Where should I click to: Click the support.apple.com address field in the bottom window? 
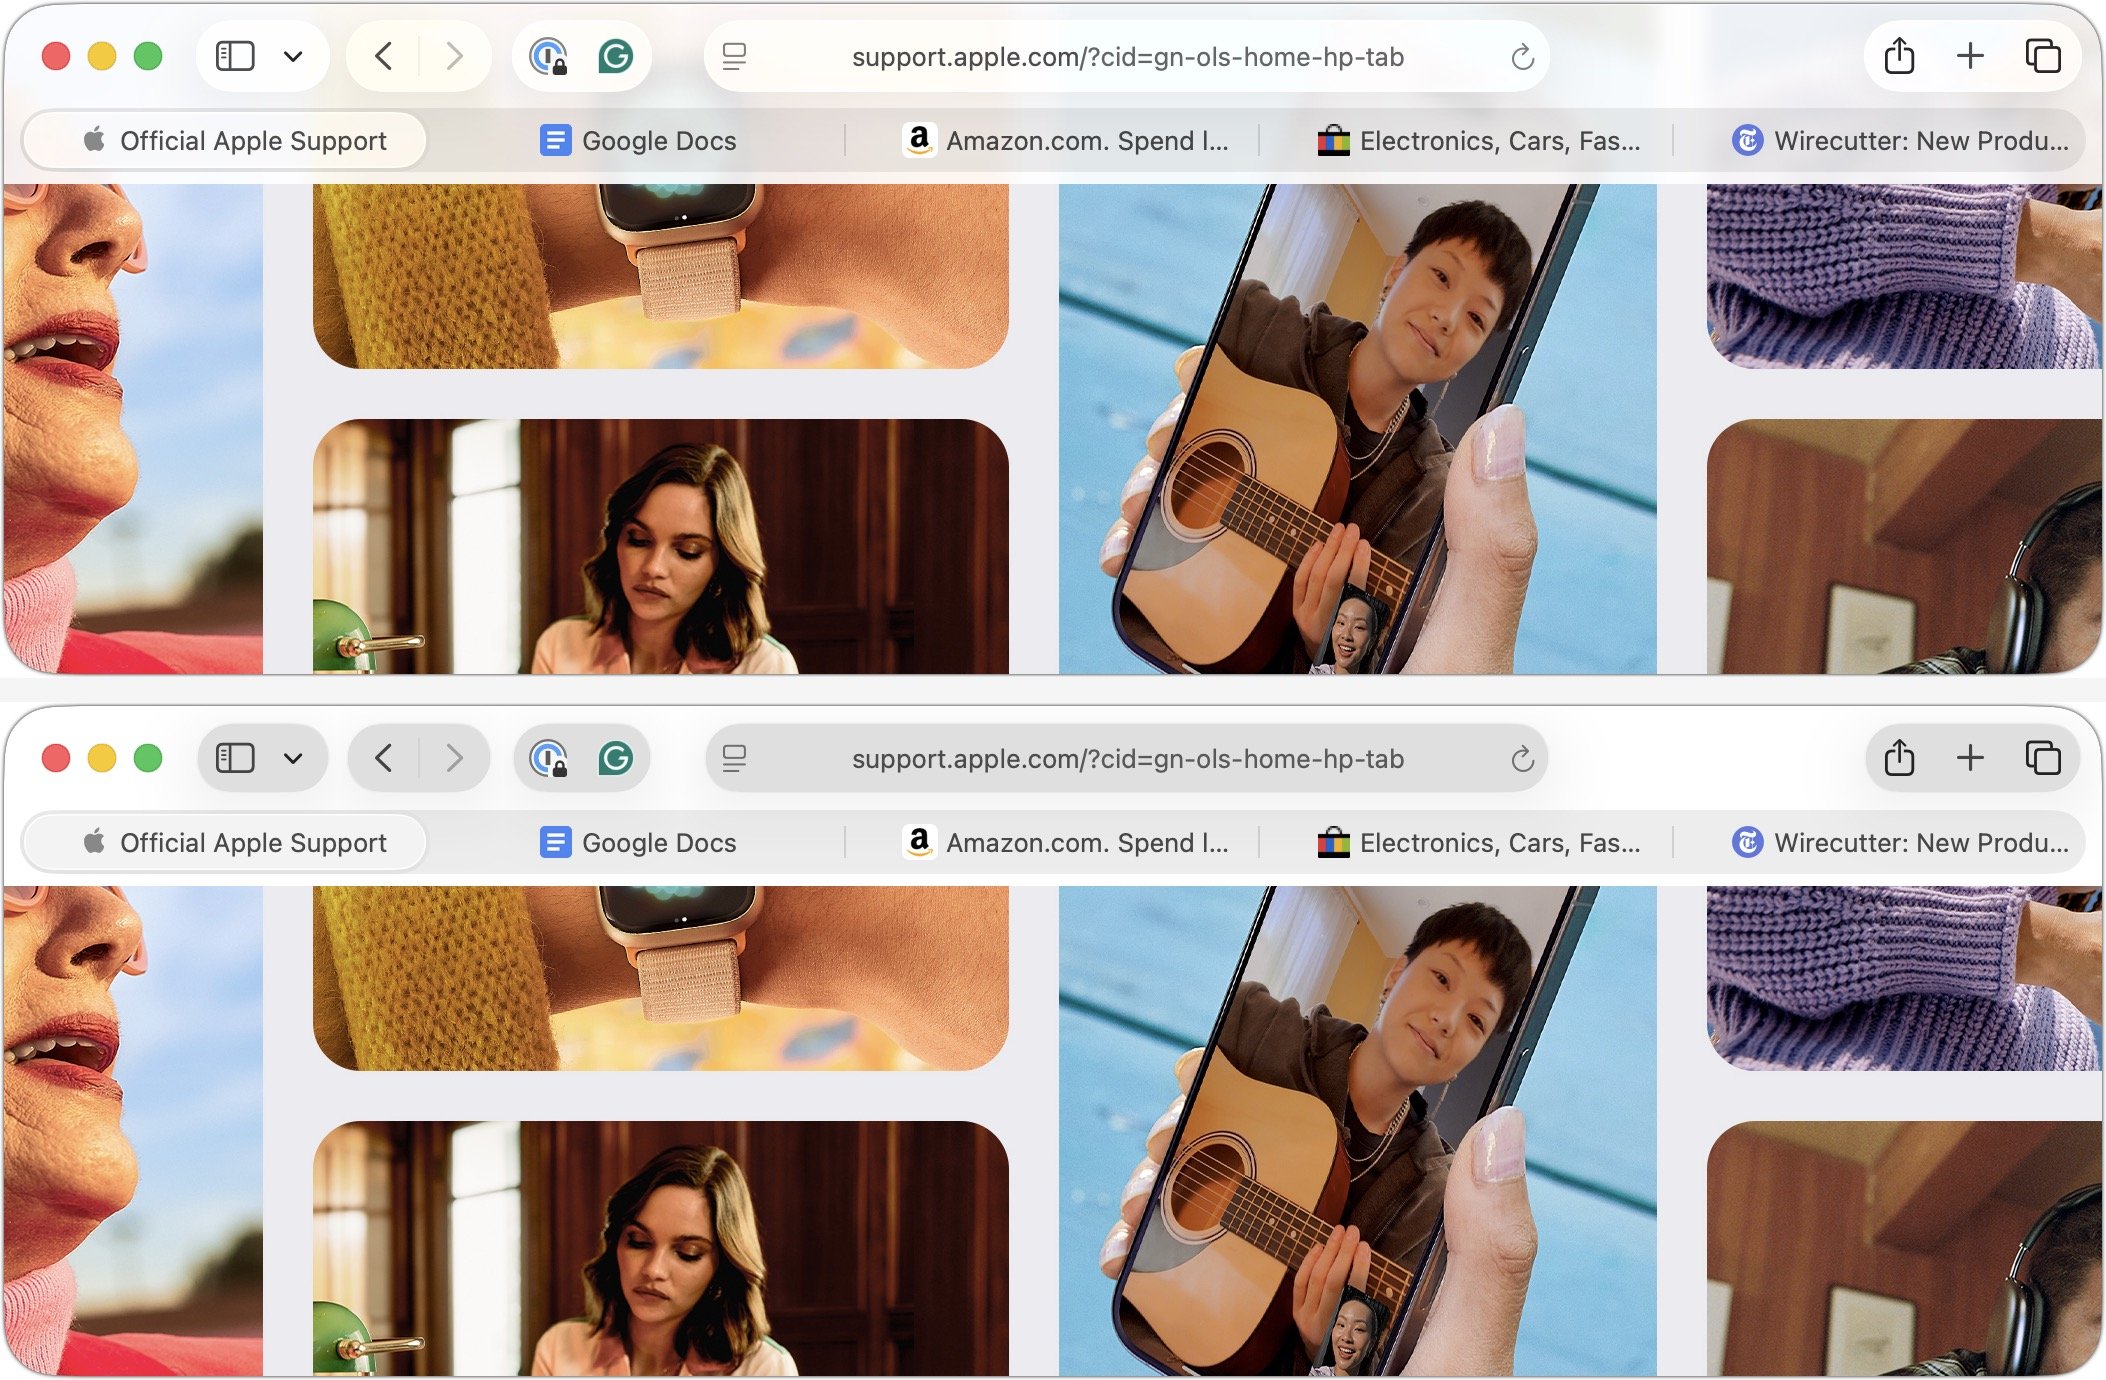(x=1127, y=759)
